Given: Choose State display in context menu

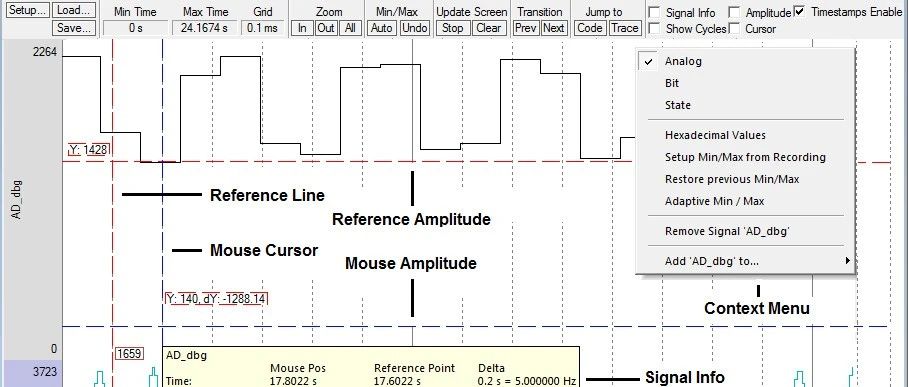Looking at the screenshot, I should [x=745, y=105].
